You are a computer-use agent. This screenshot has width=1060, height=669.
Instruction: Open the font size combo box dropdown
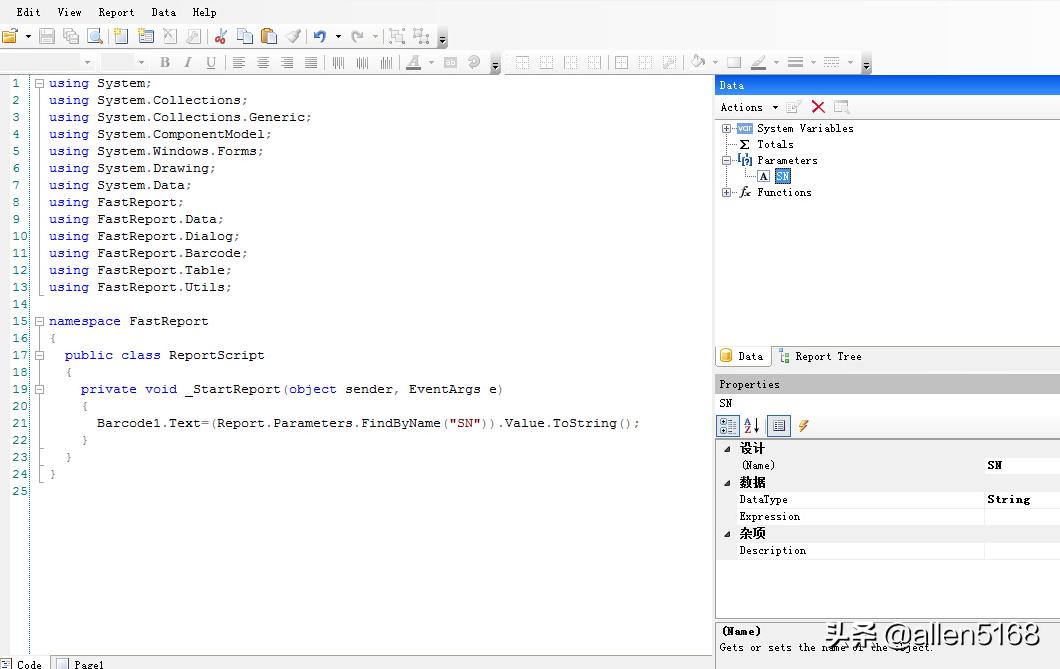141,62
